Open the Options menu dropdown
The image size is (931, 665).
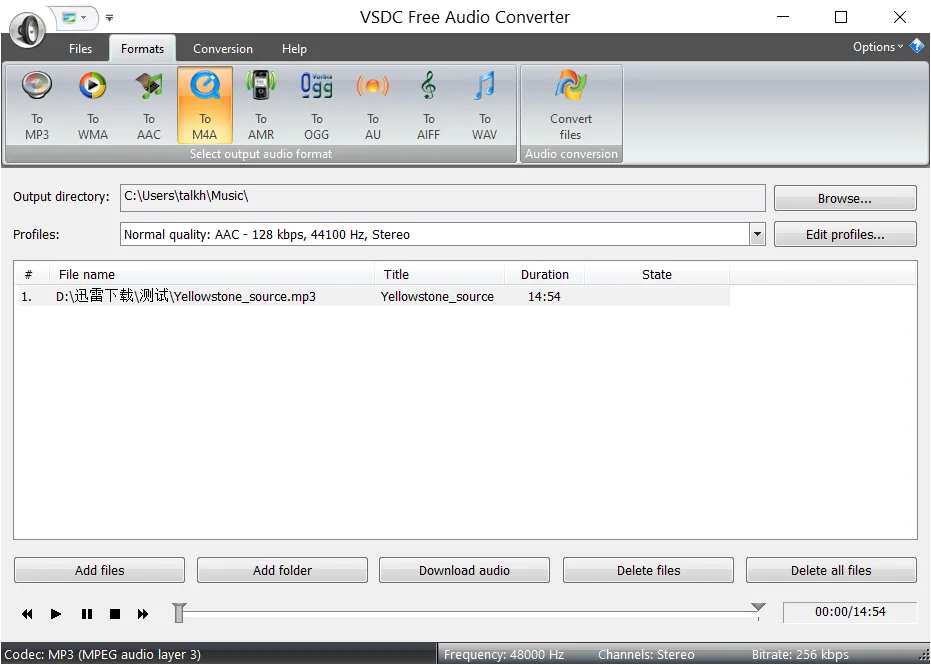coord(877,47)
